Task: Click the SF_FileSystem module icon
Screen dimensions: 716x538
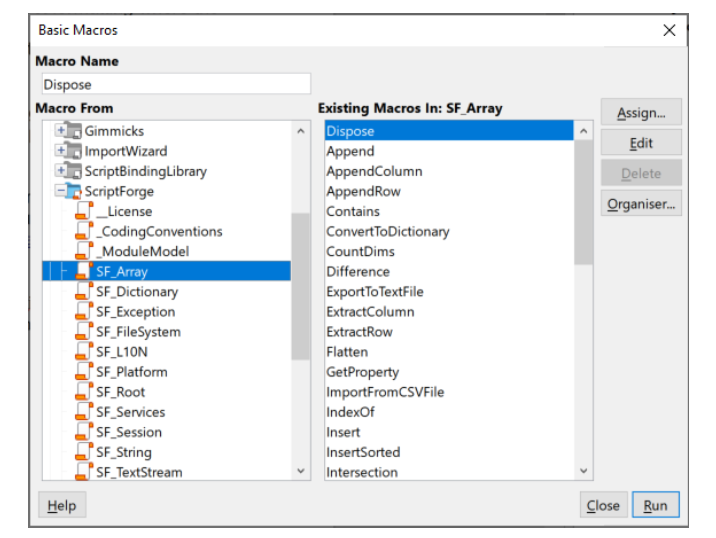Action: [x=84, y=332]
